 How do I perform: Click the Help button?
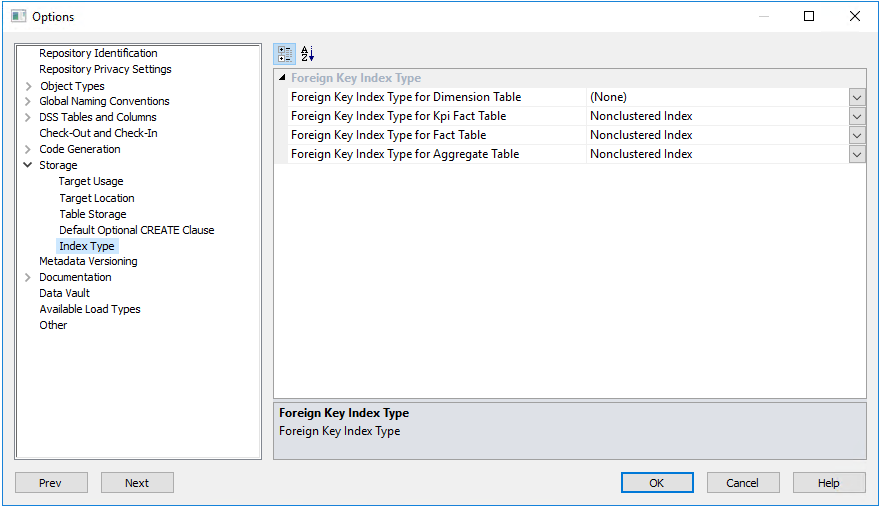point(829,483)
